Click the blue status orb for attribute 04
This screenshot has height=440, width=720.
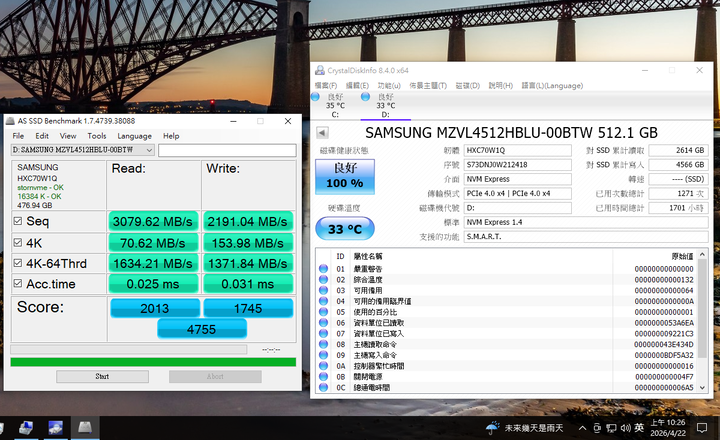click(x=323, y=301)
